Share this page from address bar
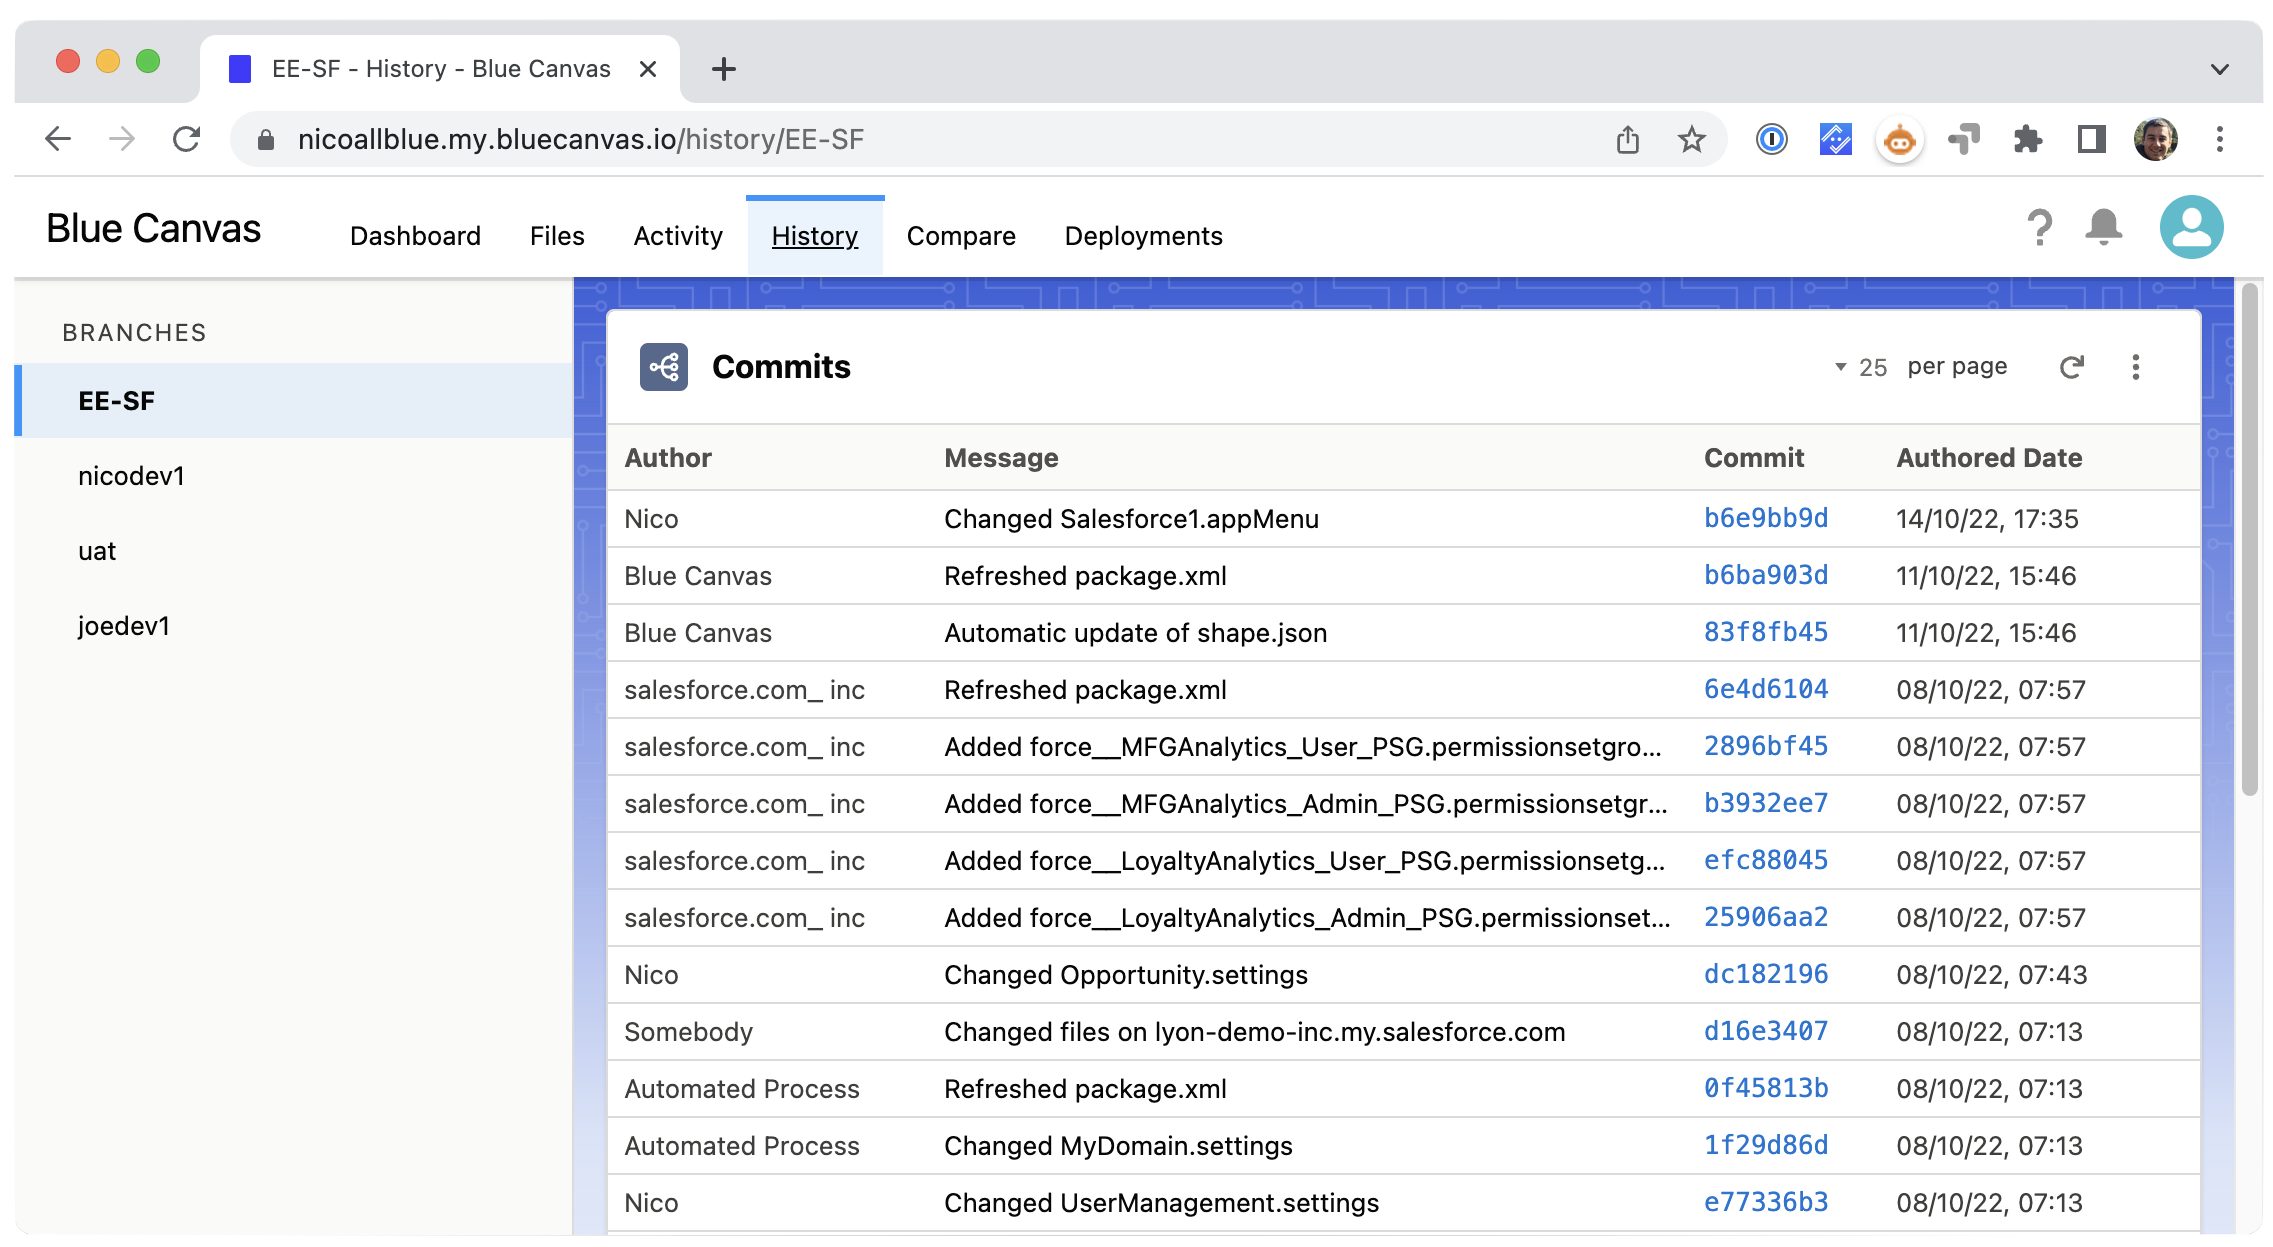Screen dimensions: 2273x1247 point(1628,139)
